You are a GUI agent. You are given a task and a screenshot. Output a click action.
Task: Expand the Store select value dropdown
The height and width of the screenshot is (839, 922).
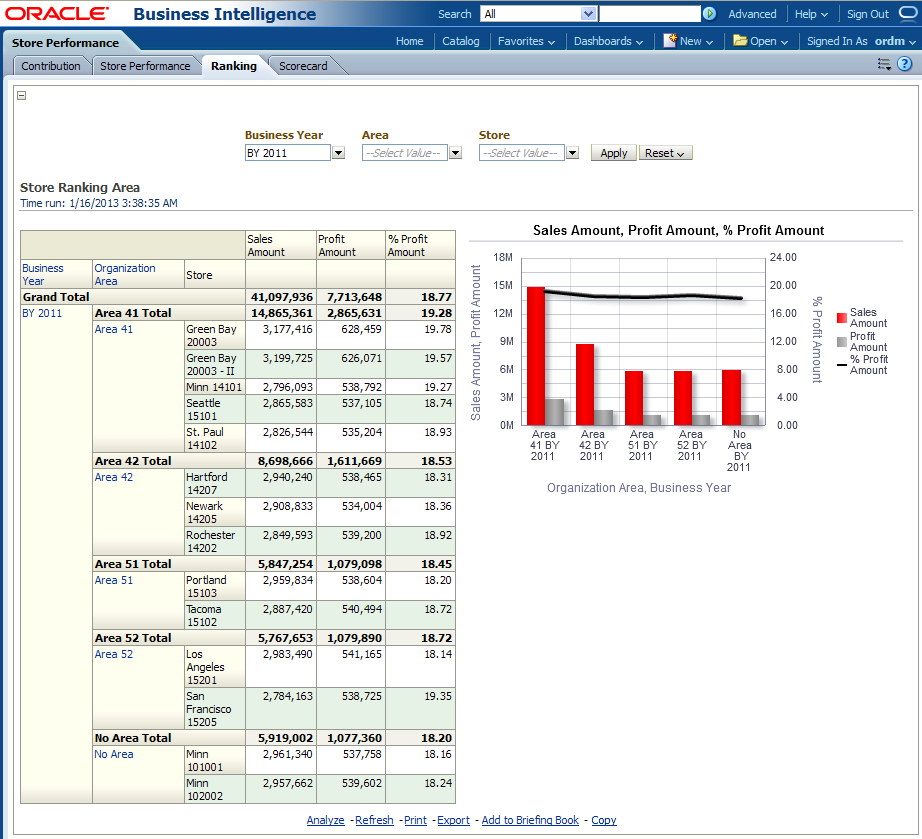click(572, 153)
